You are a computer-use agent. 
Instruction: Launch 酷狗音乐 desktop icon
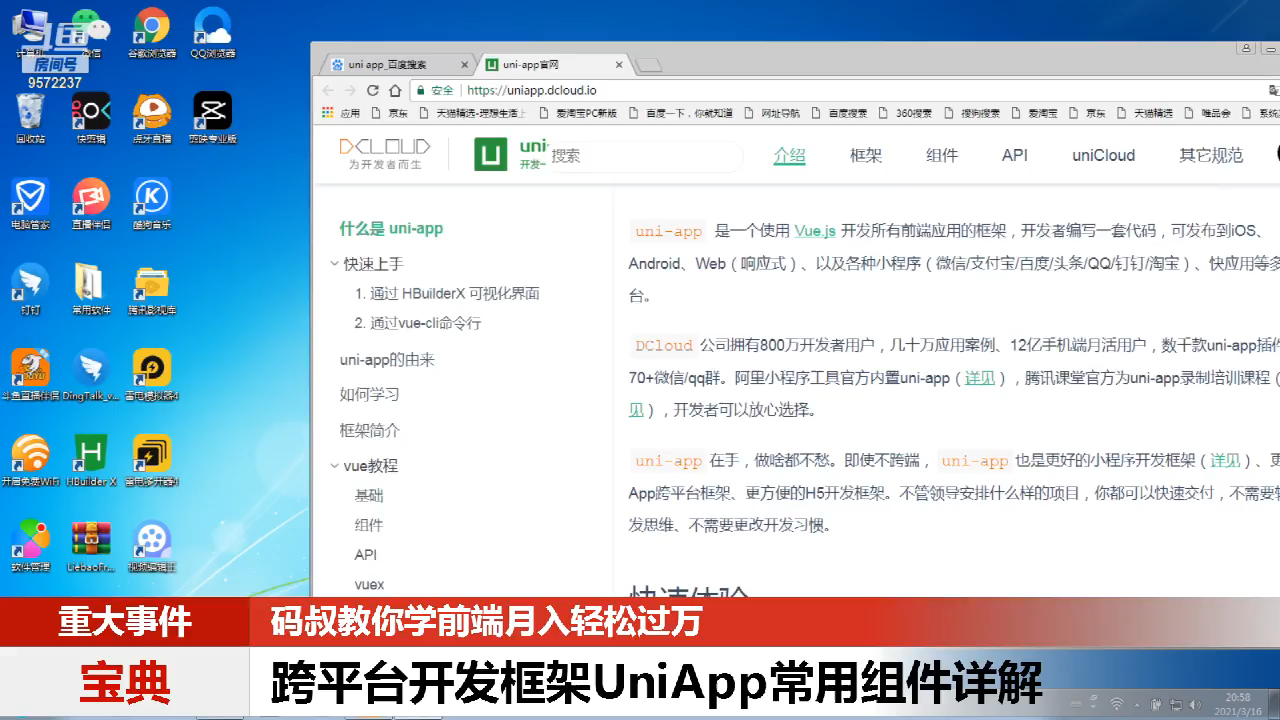click(150, 195)
